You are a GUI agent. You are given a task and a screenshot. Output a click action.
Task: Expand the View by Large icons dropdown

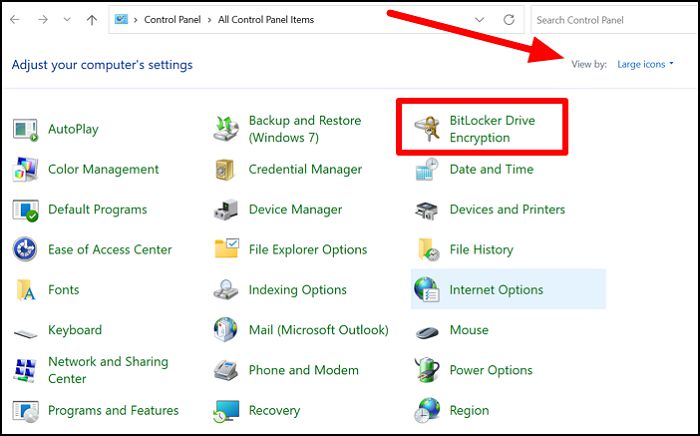click(x=645, y=64)
